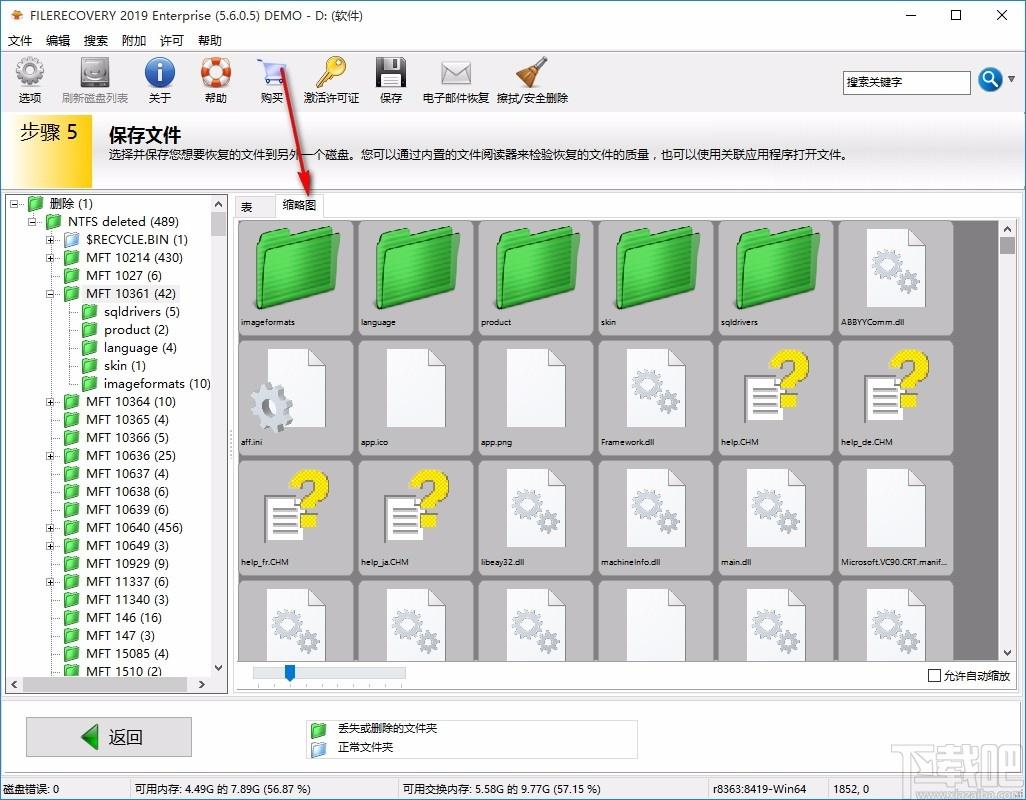The width and height of the screenshot is (1026, 800).
Task: Open 电子邮件恢复 envelope icon
Action: (456, 73)
